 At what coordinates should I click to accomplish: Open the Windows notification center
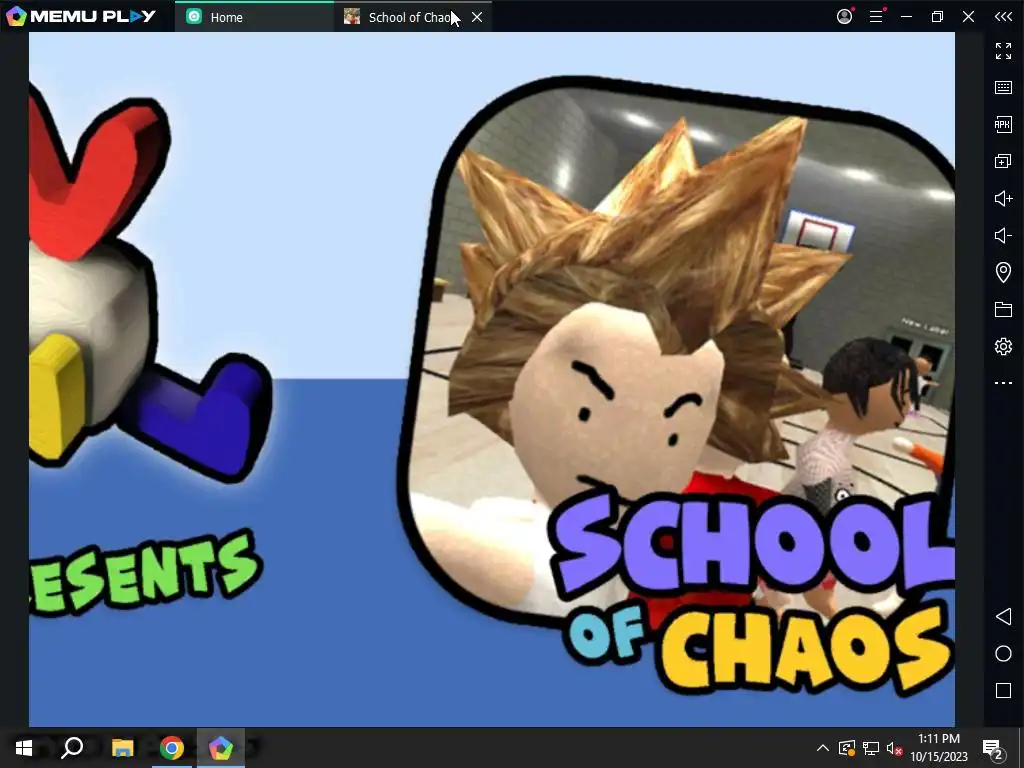[x=993, y=748]
